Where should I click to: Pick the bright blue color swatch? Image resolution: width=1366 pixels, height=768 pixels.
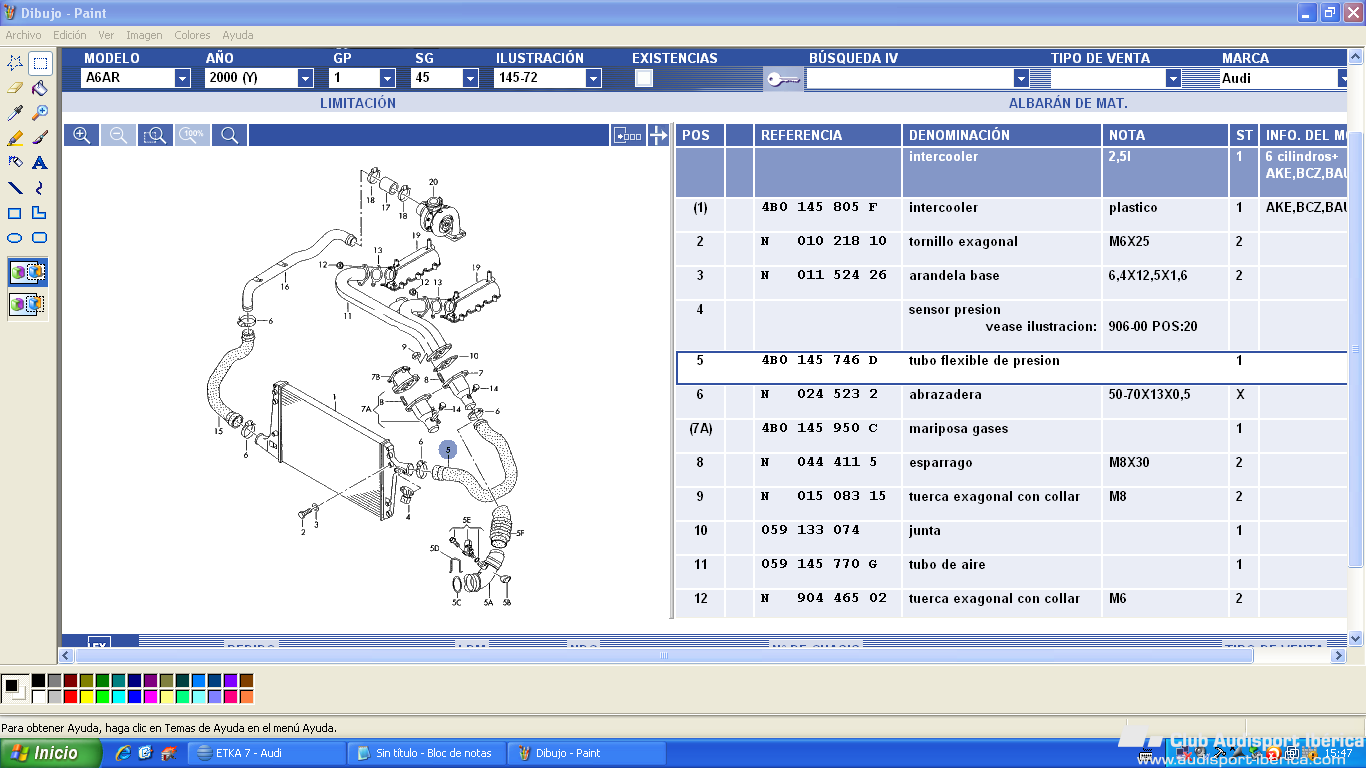point(134,696)
